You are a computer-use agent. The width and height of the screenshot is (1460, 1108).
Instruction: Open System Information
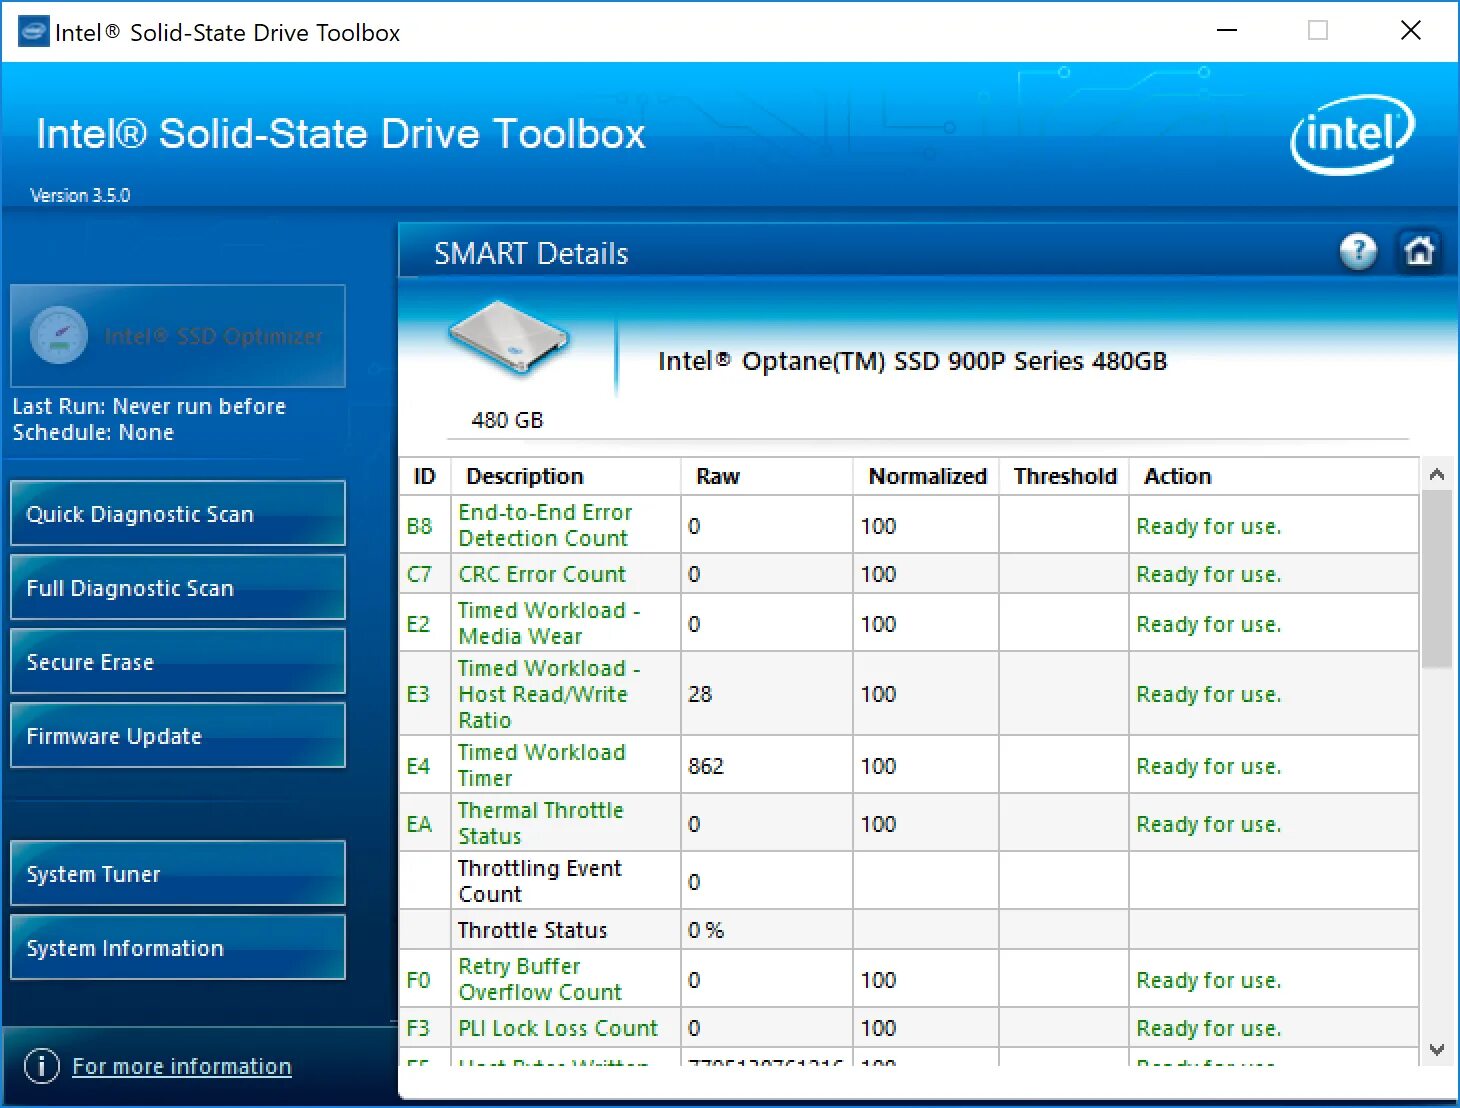pos(178,948)
